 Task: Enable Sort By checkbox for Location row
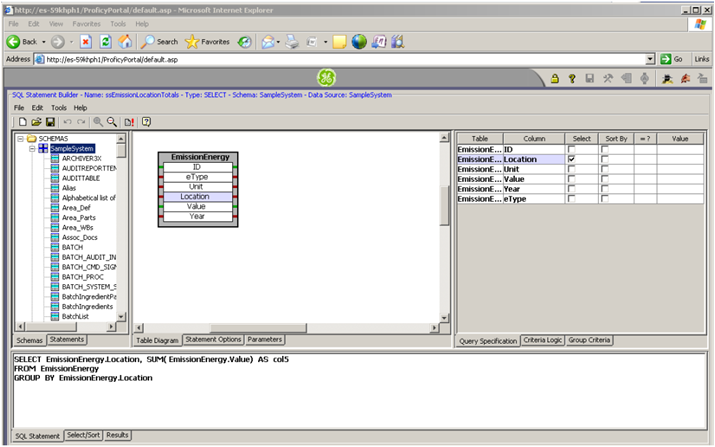pyautogui.click(x=605, y=159)
